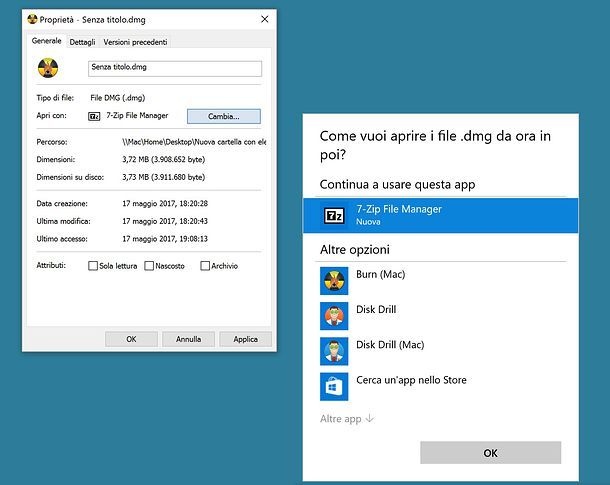Switch to the Dettagli tab
Screen dimensions: 610x485
tap(83, 42)
